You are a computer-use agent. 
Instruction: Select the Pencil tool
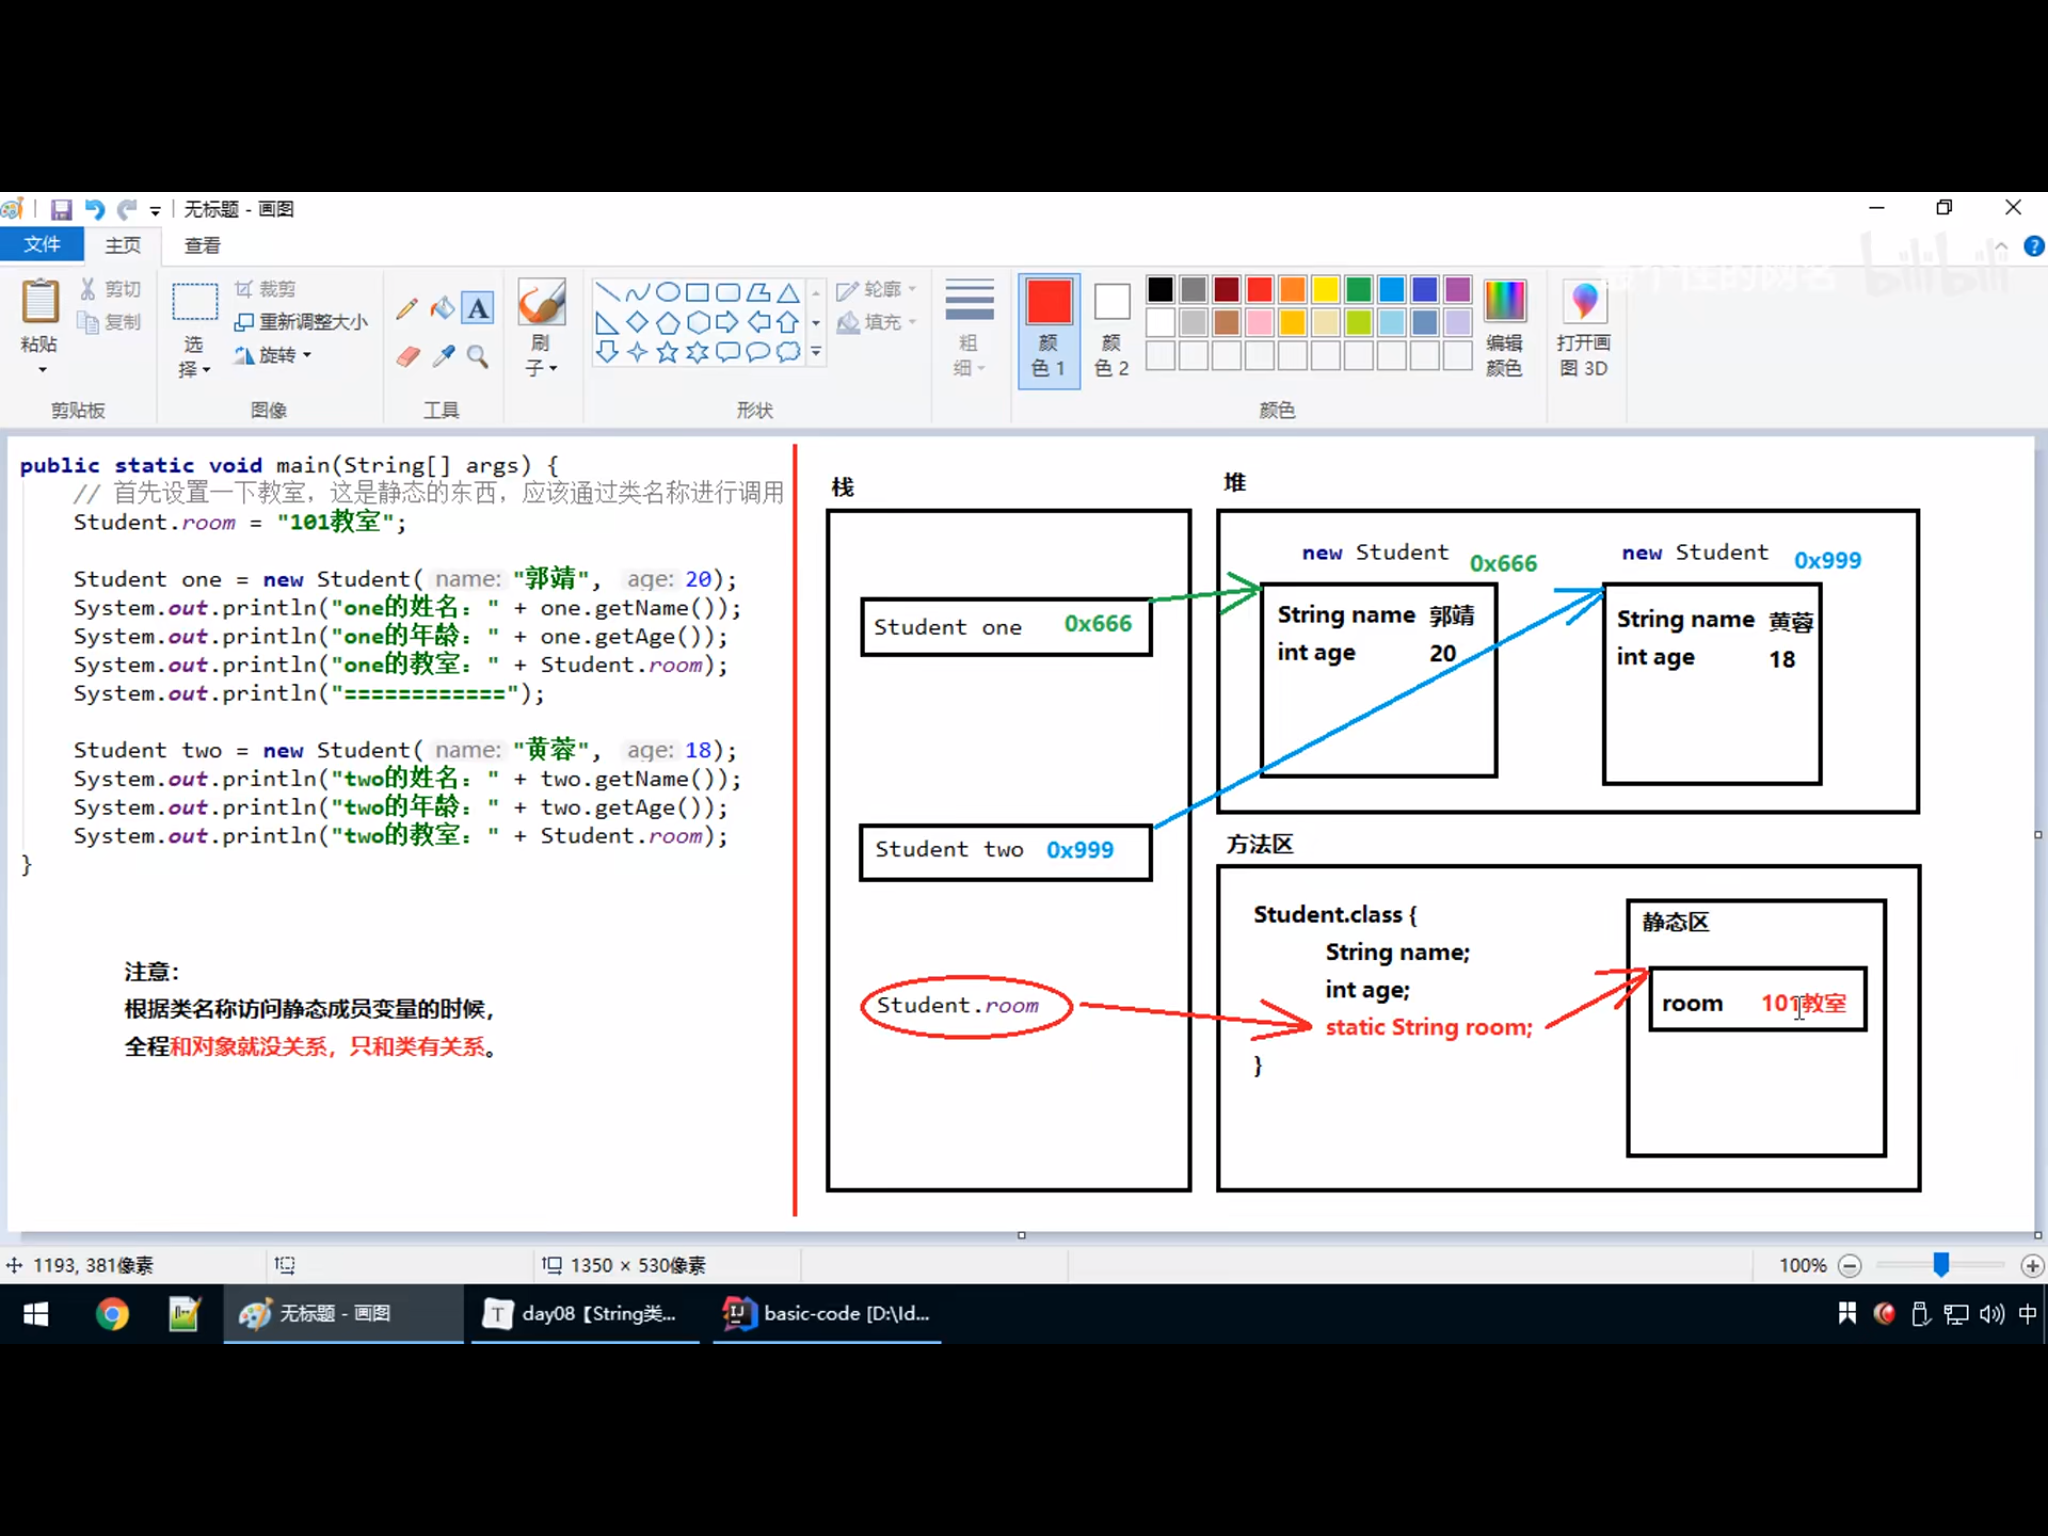click(x=406, y=309)
